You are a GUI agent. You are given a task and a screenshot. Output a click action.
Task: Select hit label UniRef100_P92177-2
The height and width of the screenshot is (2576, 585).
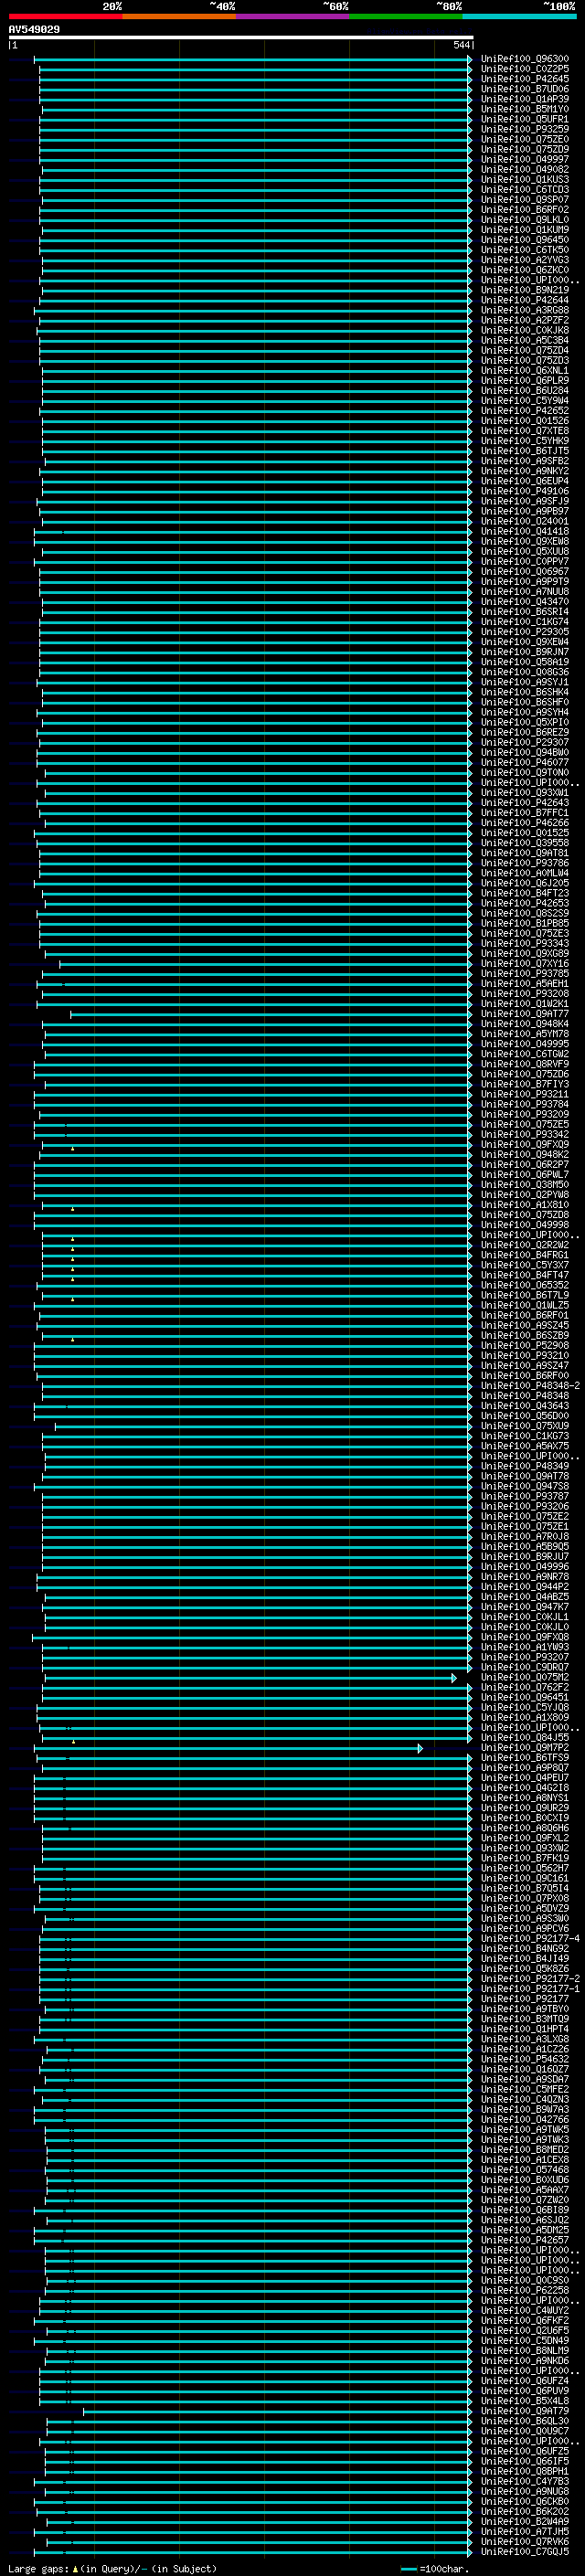click(x=530, y=1979)
